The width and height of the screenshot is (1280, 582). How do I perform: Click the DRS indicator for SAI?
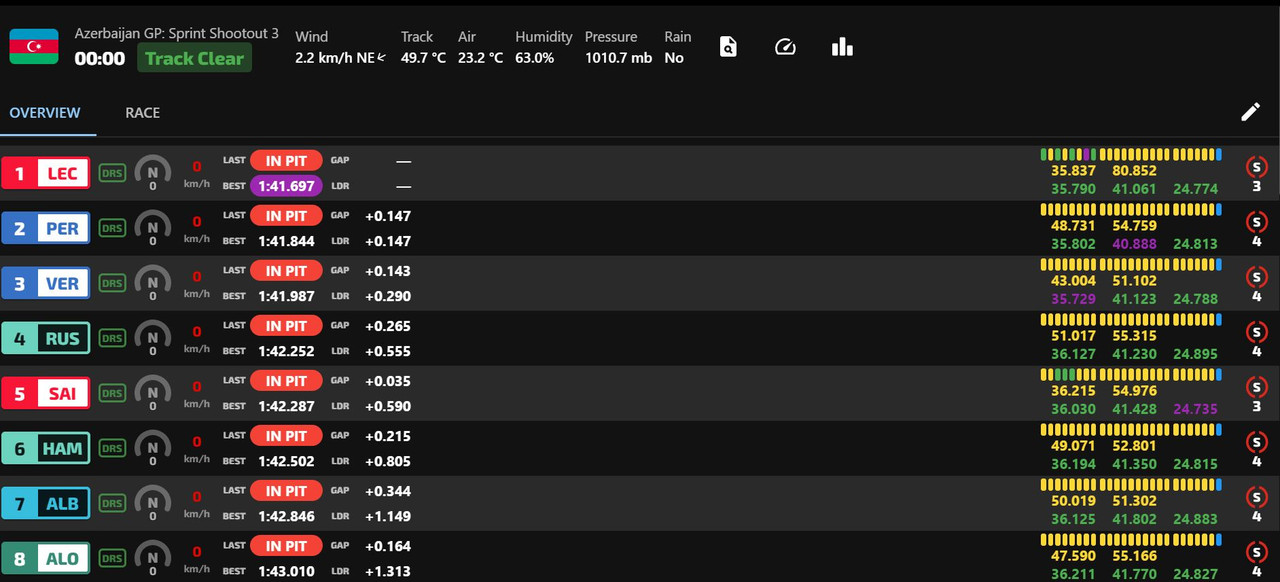tap(113, 393)
